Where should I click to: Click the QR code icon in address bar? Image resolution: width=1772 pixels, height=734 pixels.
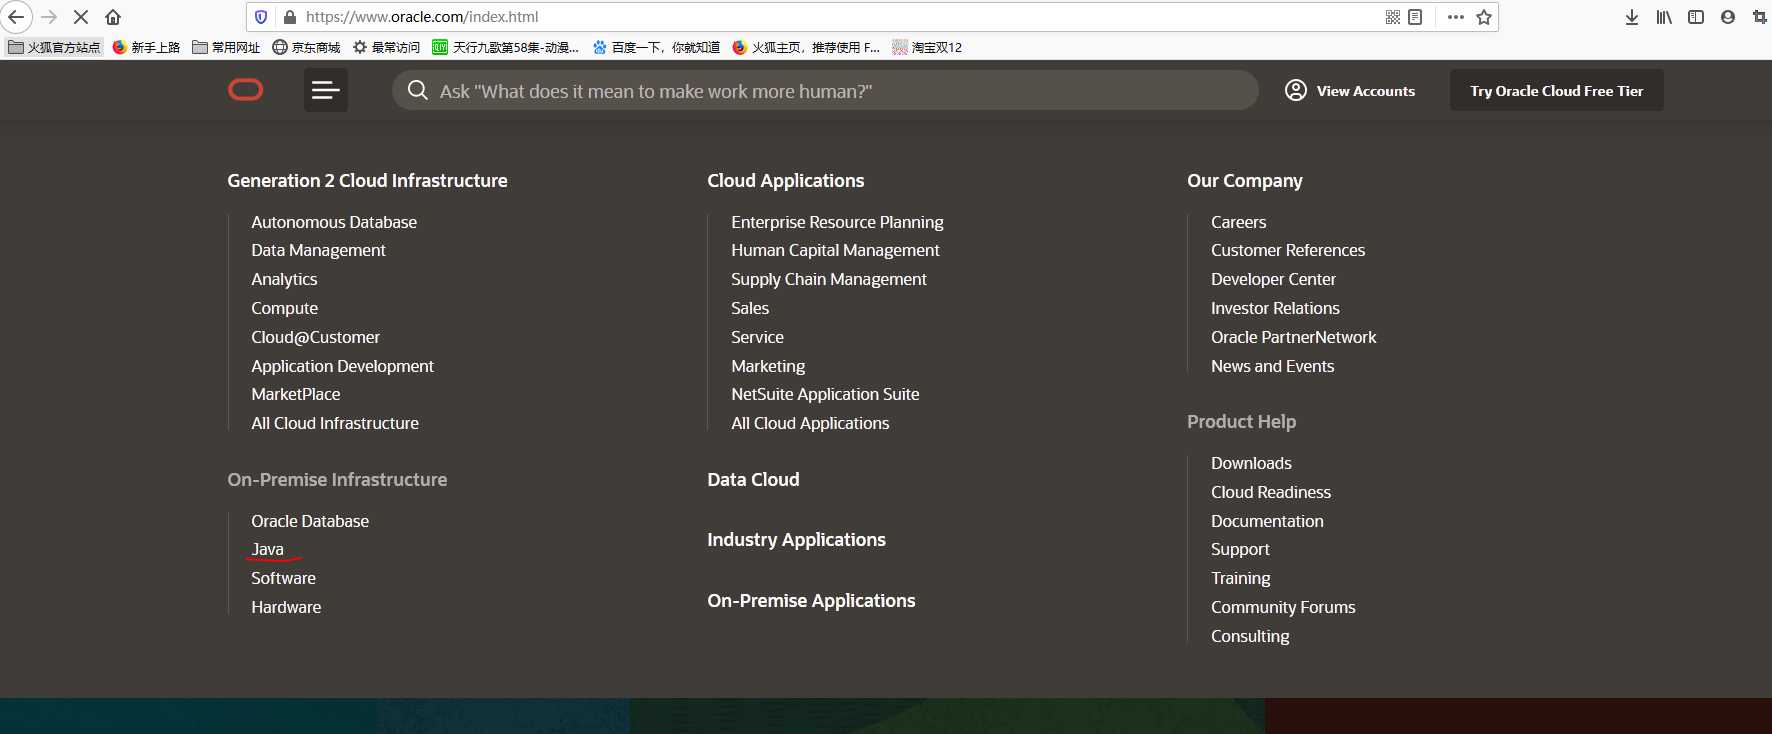[x=1392, y=17]
